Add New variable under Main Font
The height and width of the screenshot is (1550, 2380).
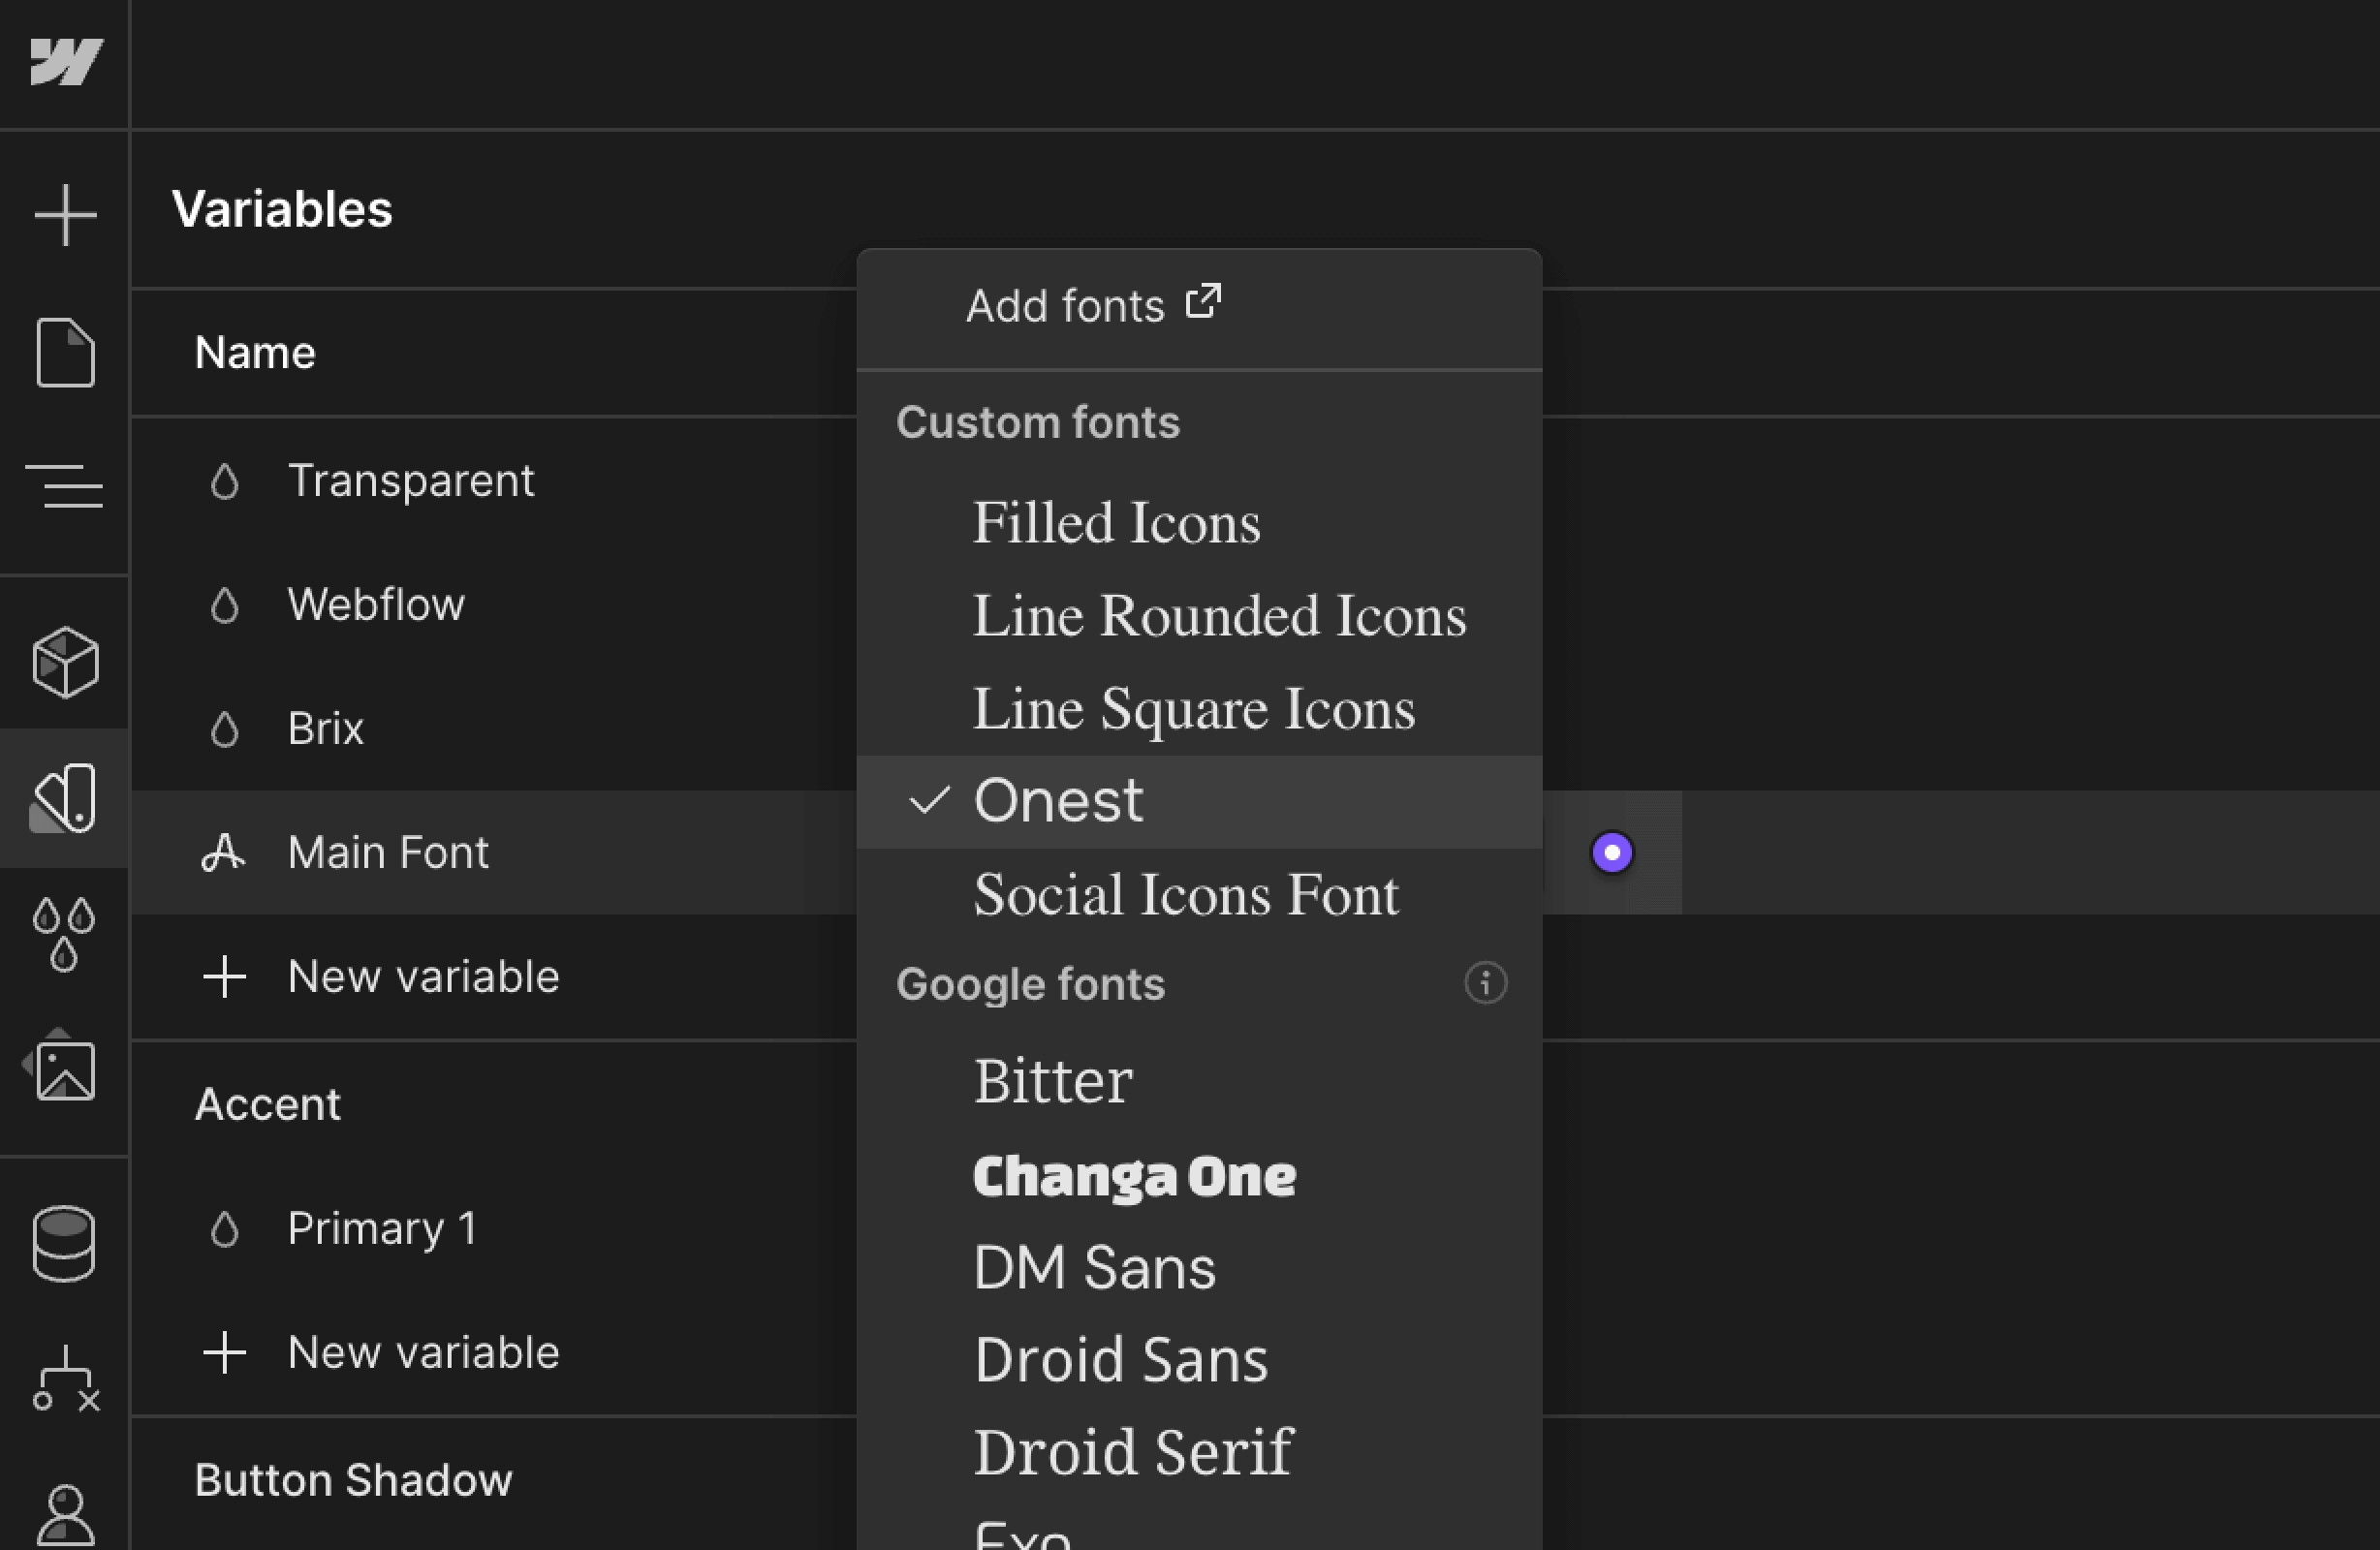pyautogui.click(x=422, y=977)
